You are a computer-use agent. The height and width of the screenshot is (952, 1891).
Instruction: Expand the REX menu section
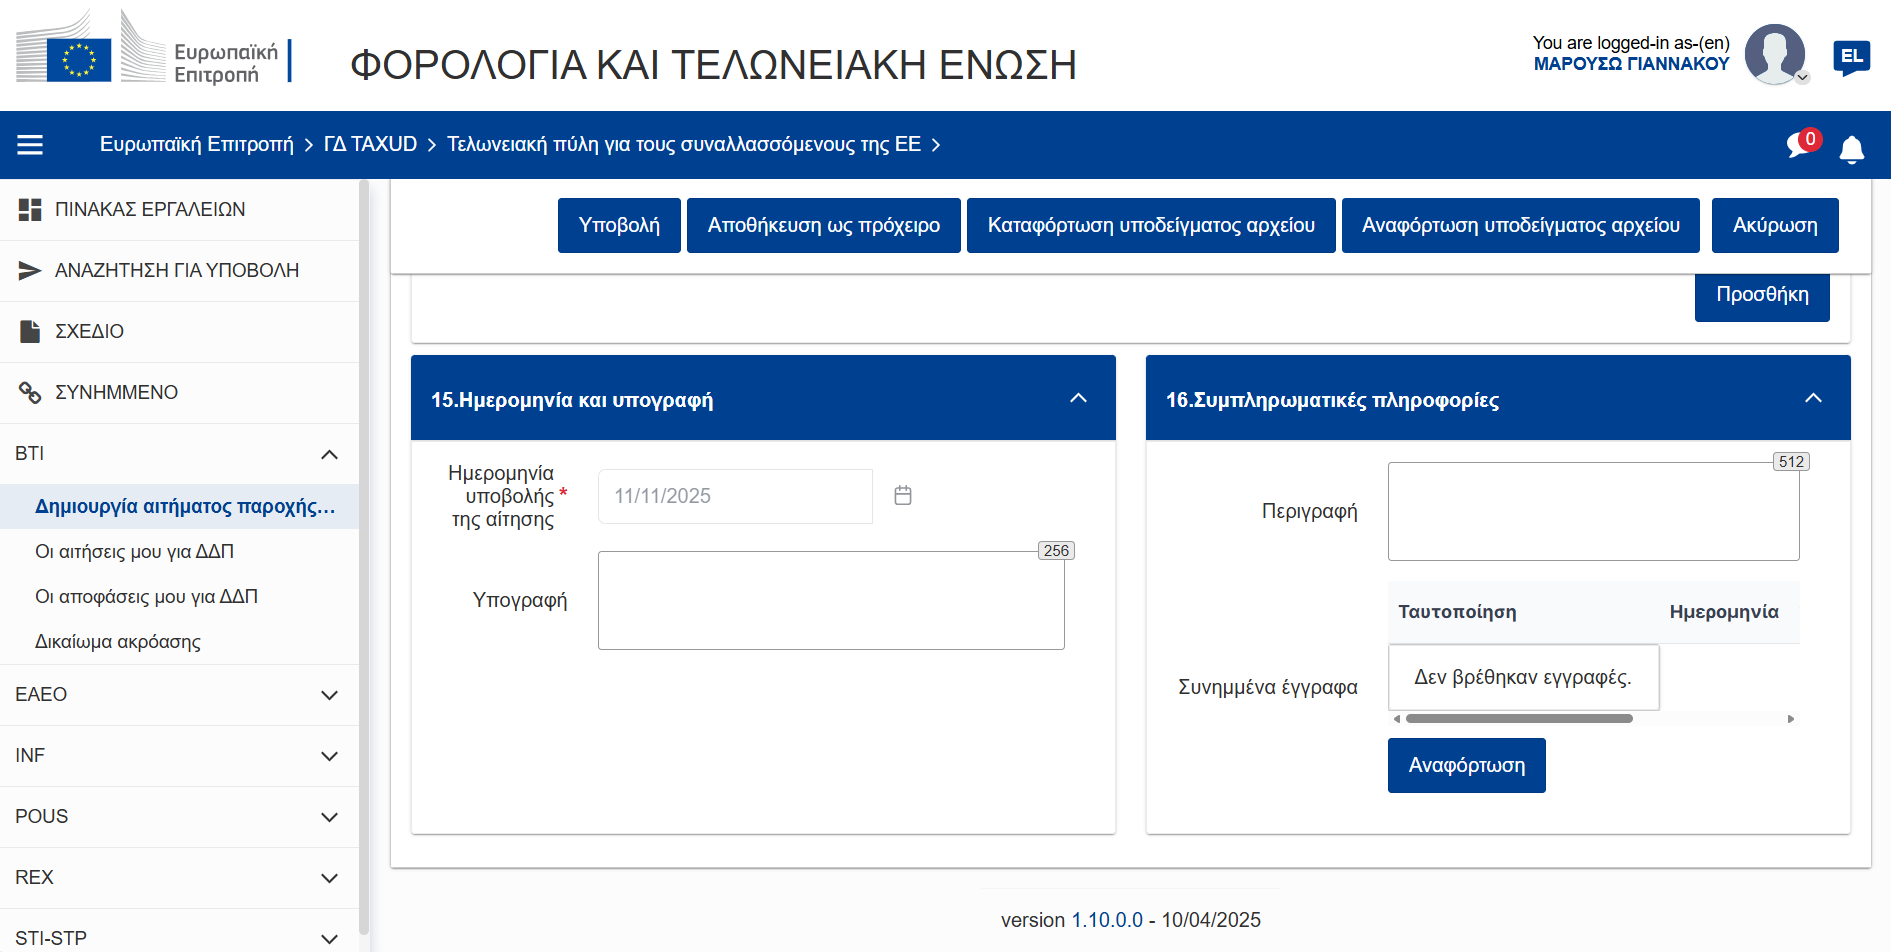point(329,878)
